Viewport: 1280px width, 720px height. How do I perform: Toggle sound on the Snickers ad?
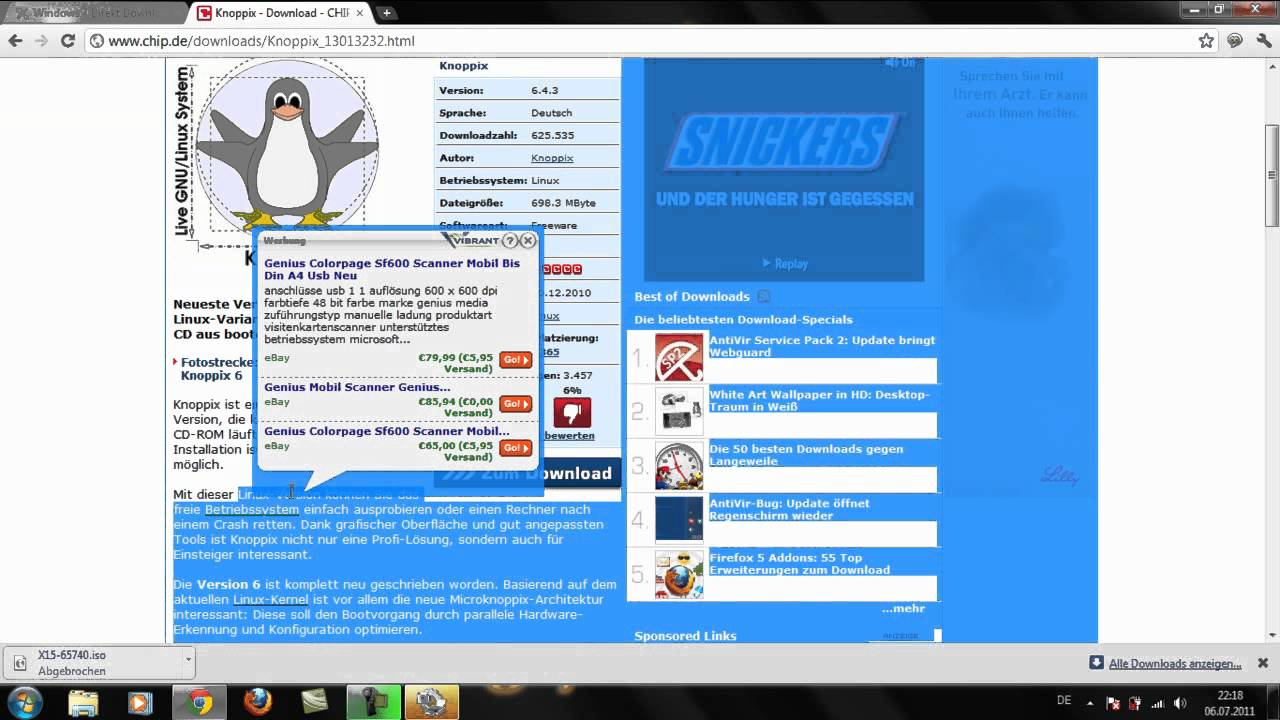(x=900, y=63)
